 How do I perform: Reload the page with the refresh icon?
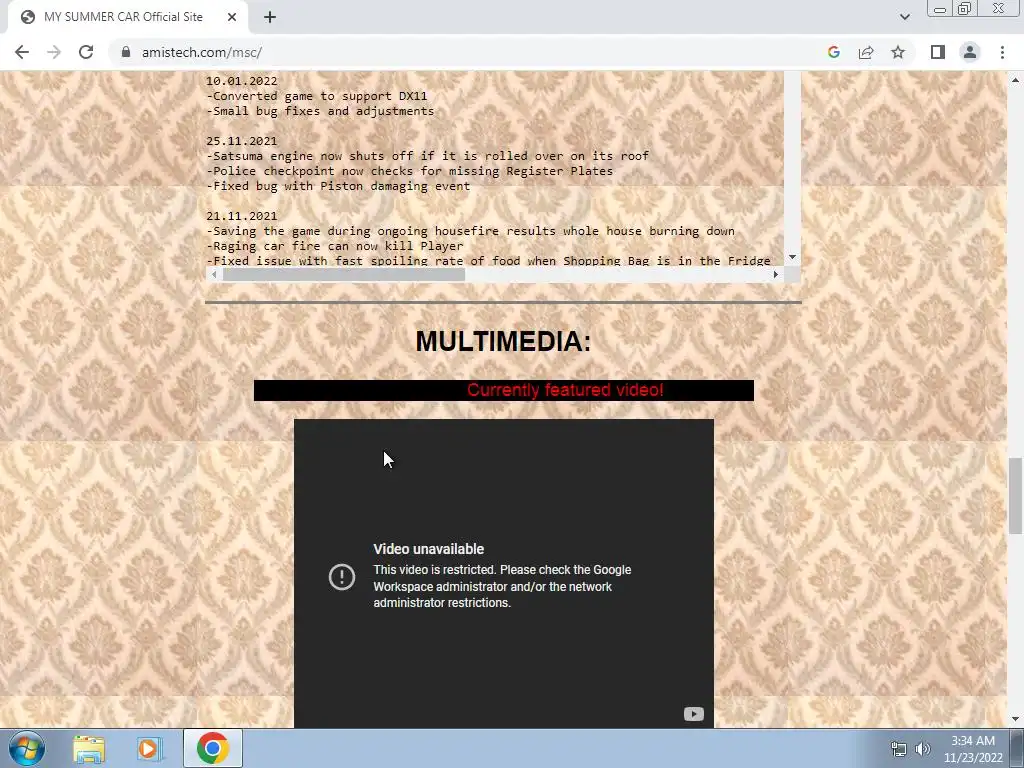[x=86, y=52]
